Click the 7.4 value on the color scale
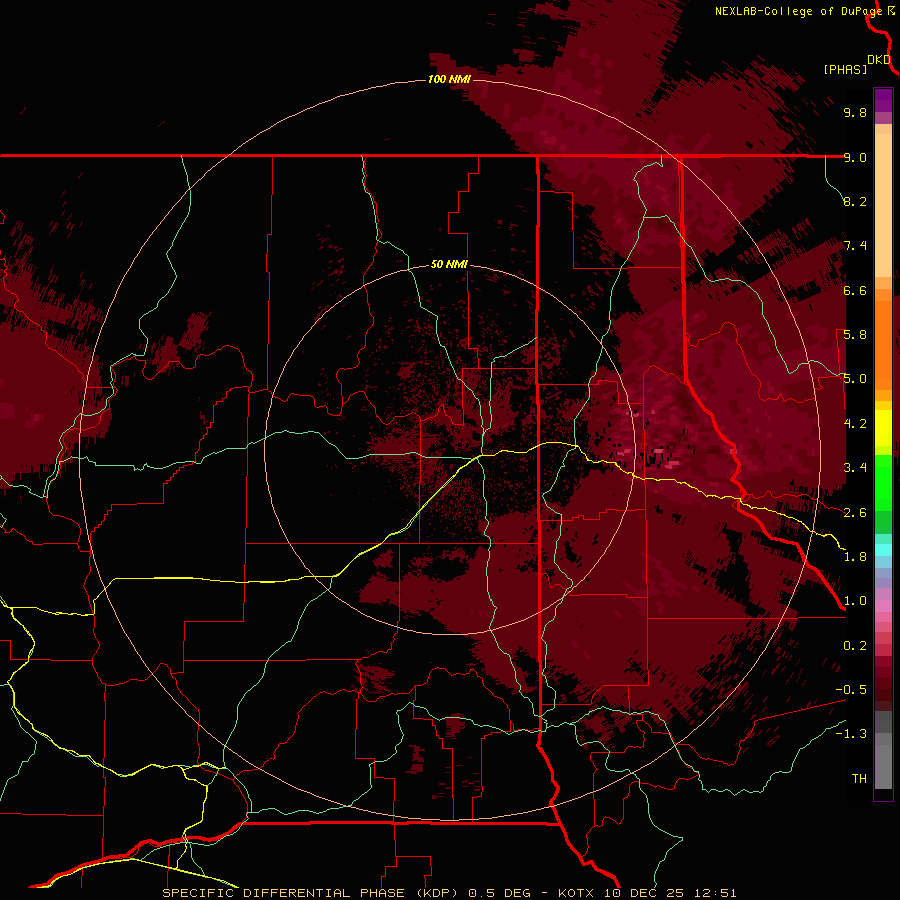 855,246
